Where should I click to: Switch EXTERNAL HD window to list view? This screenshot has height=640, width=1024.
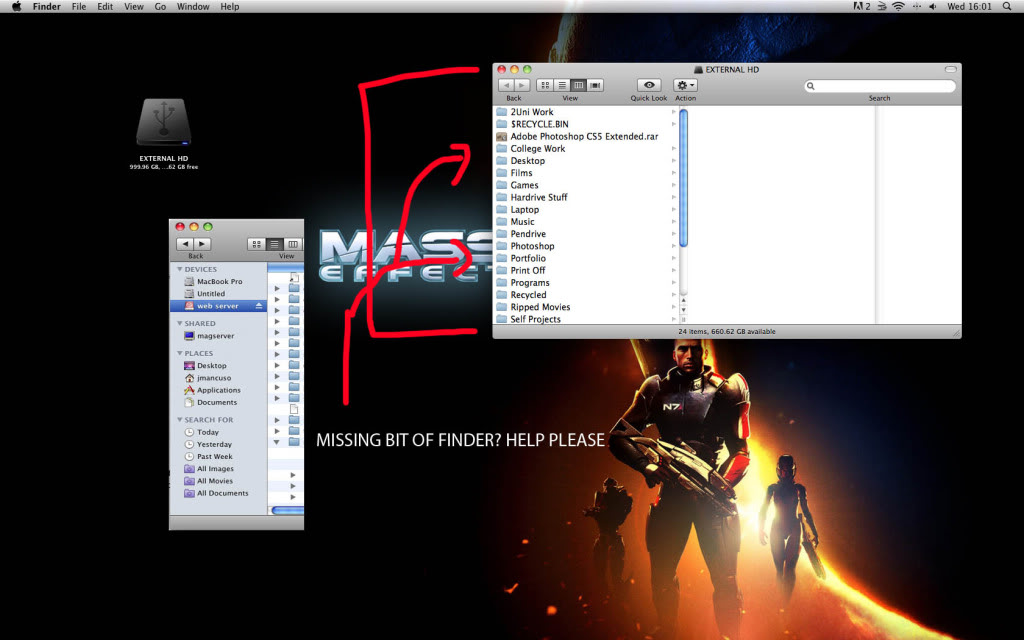(562, 86)
